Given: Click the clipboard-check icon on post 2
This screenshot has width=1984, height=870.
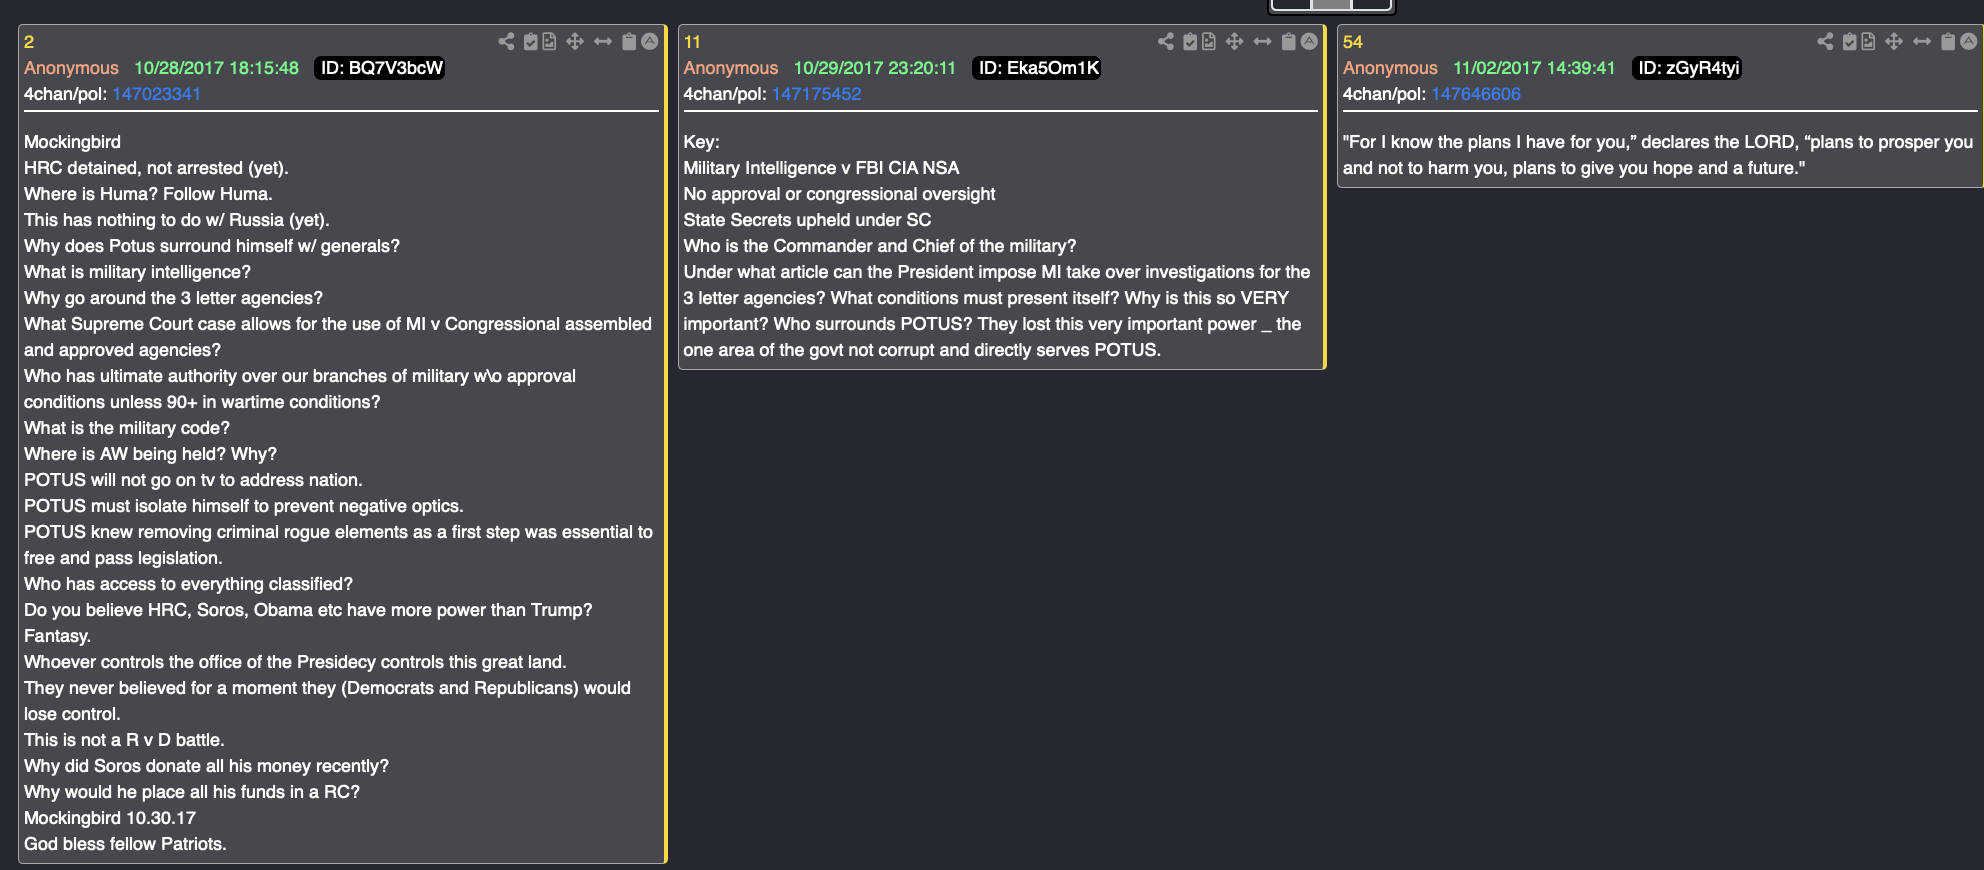Looking at the screenshot, I should pos(531,41).
